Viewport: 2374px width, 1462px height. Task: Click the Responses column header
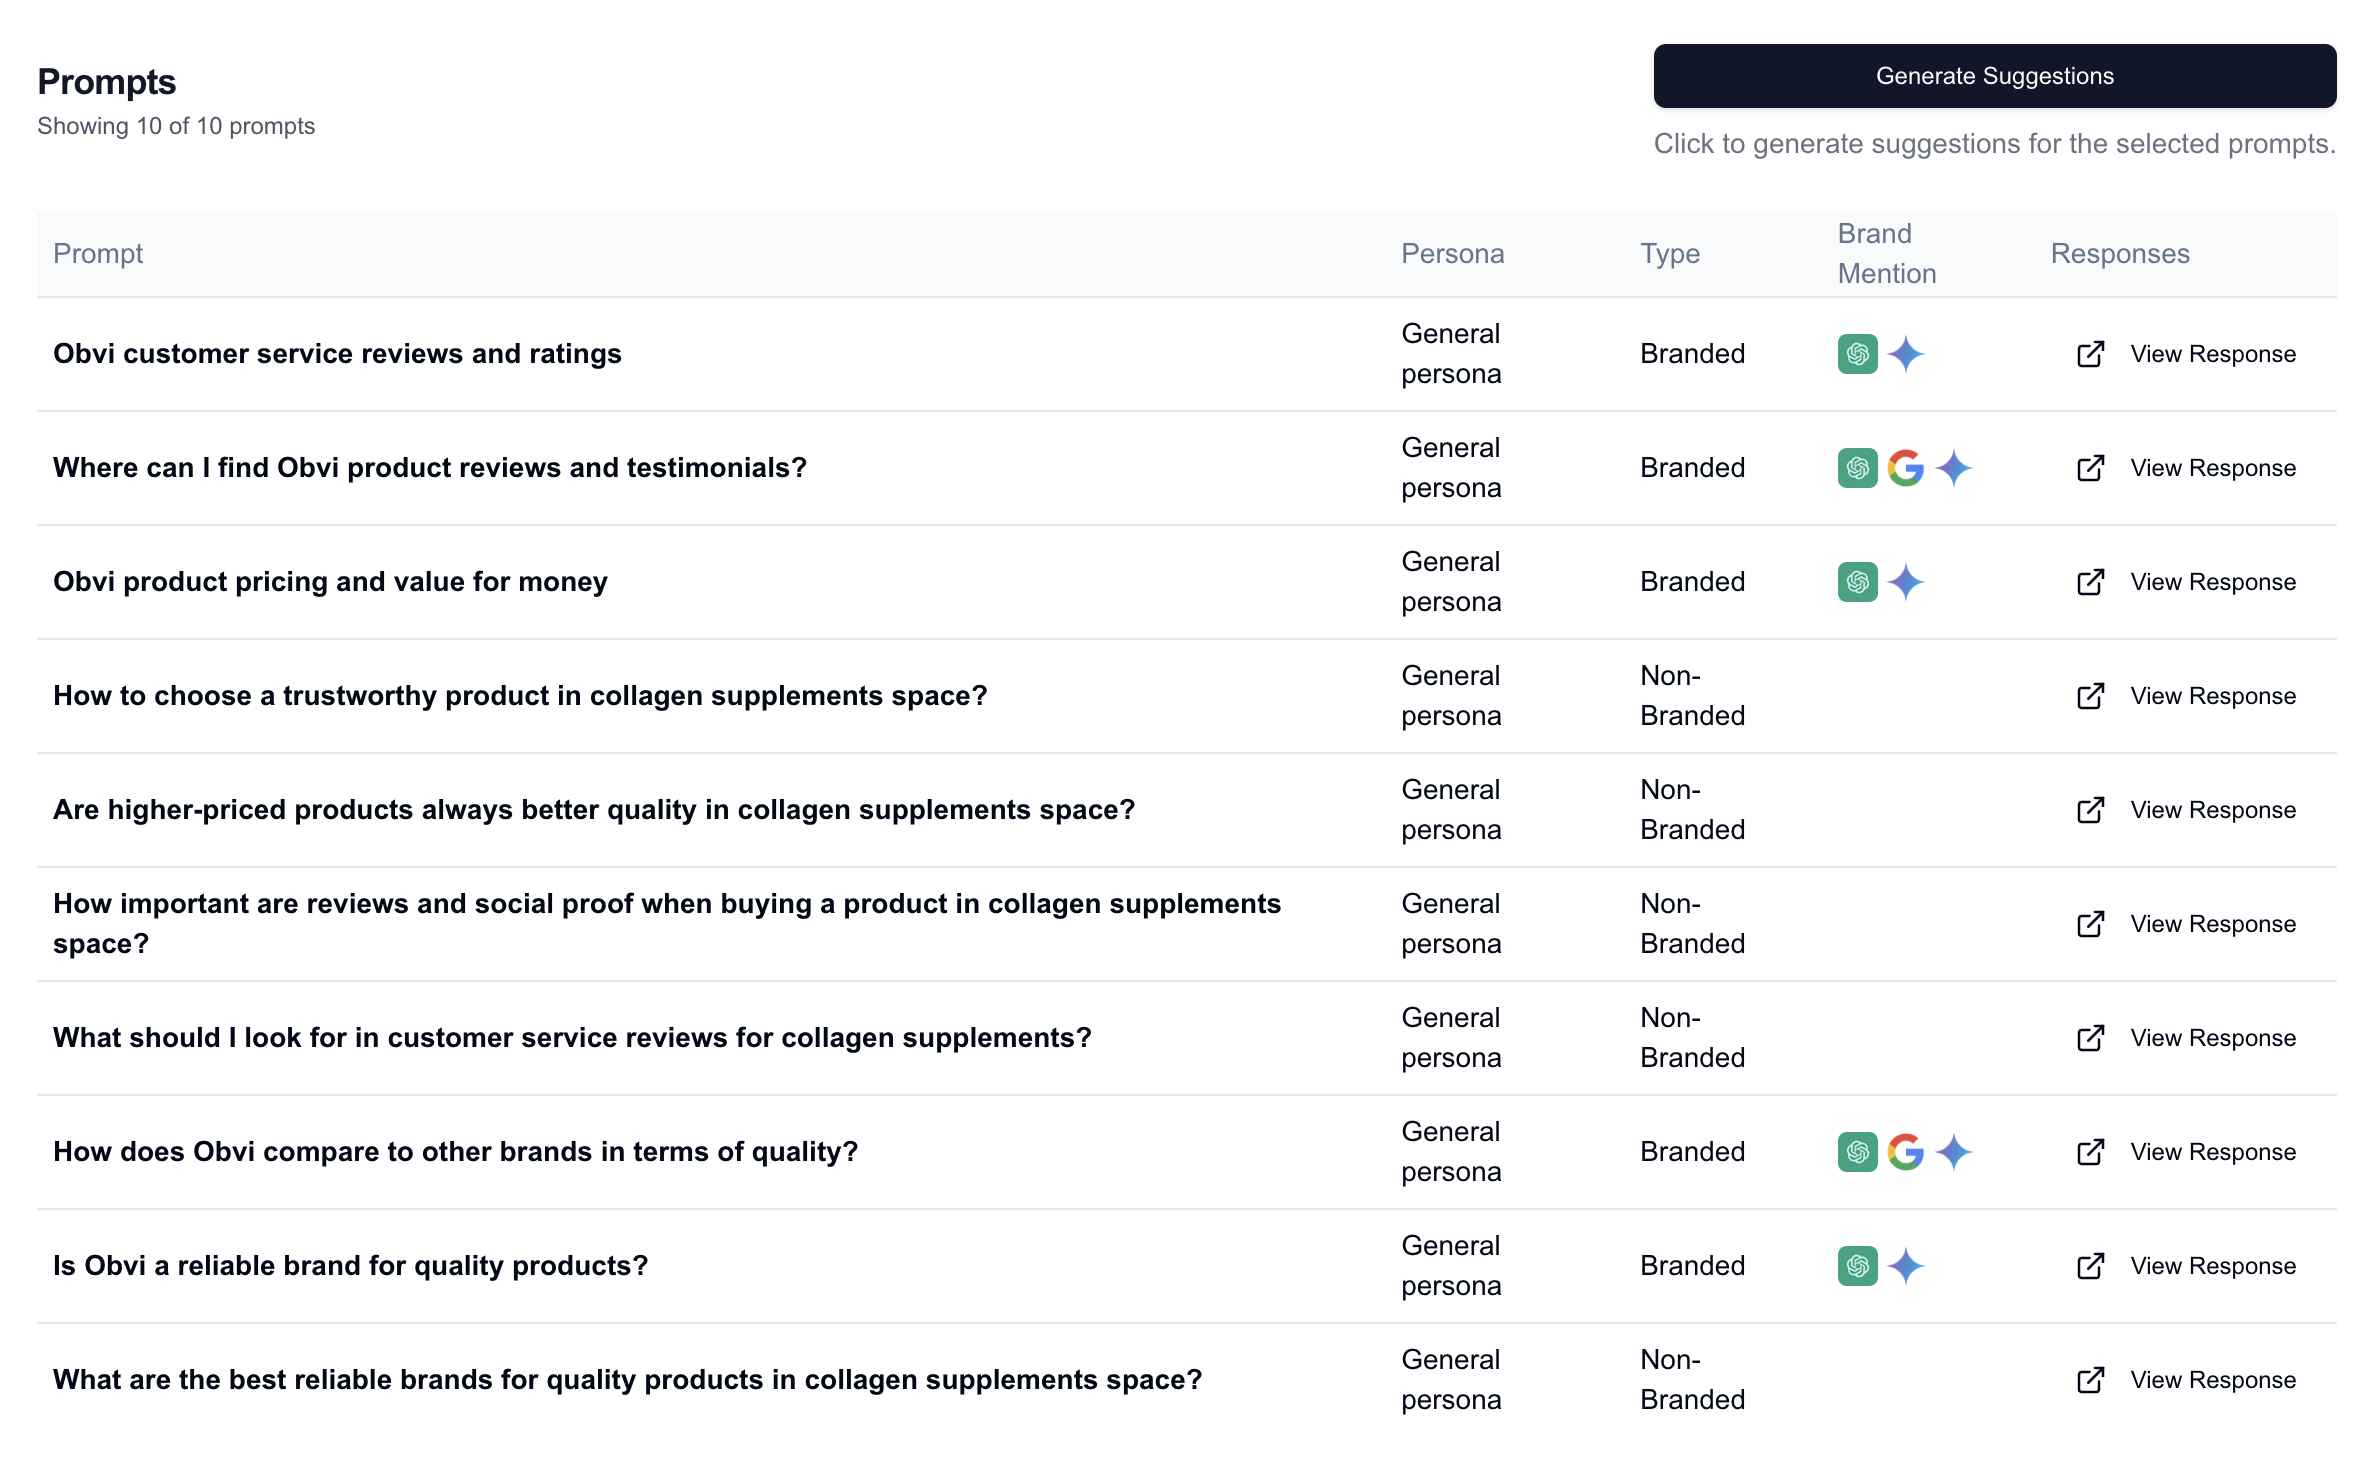[2119, 254]
